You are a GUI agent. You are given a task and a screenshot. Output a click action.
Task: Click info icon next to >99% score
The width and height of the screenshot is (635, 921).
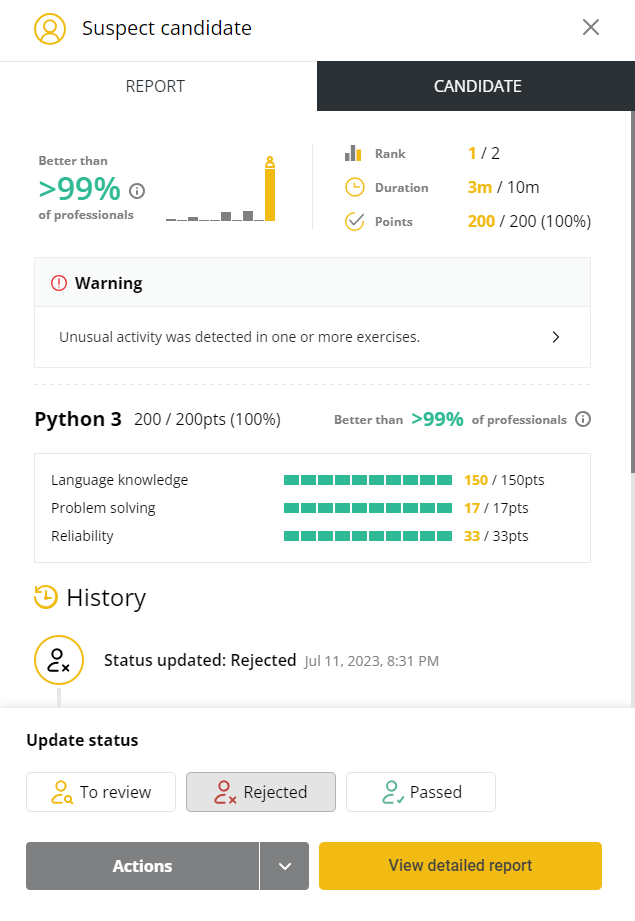(x=138, y=191)
